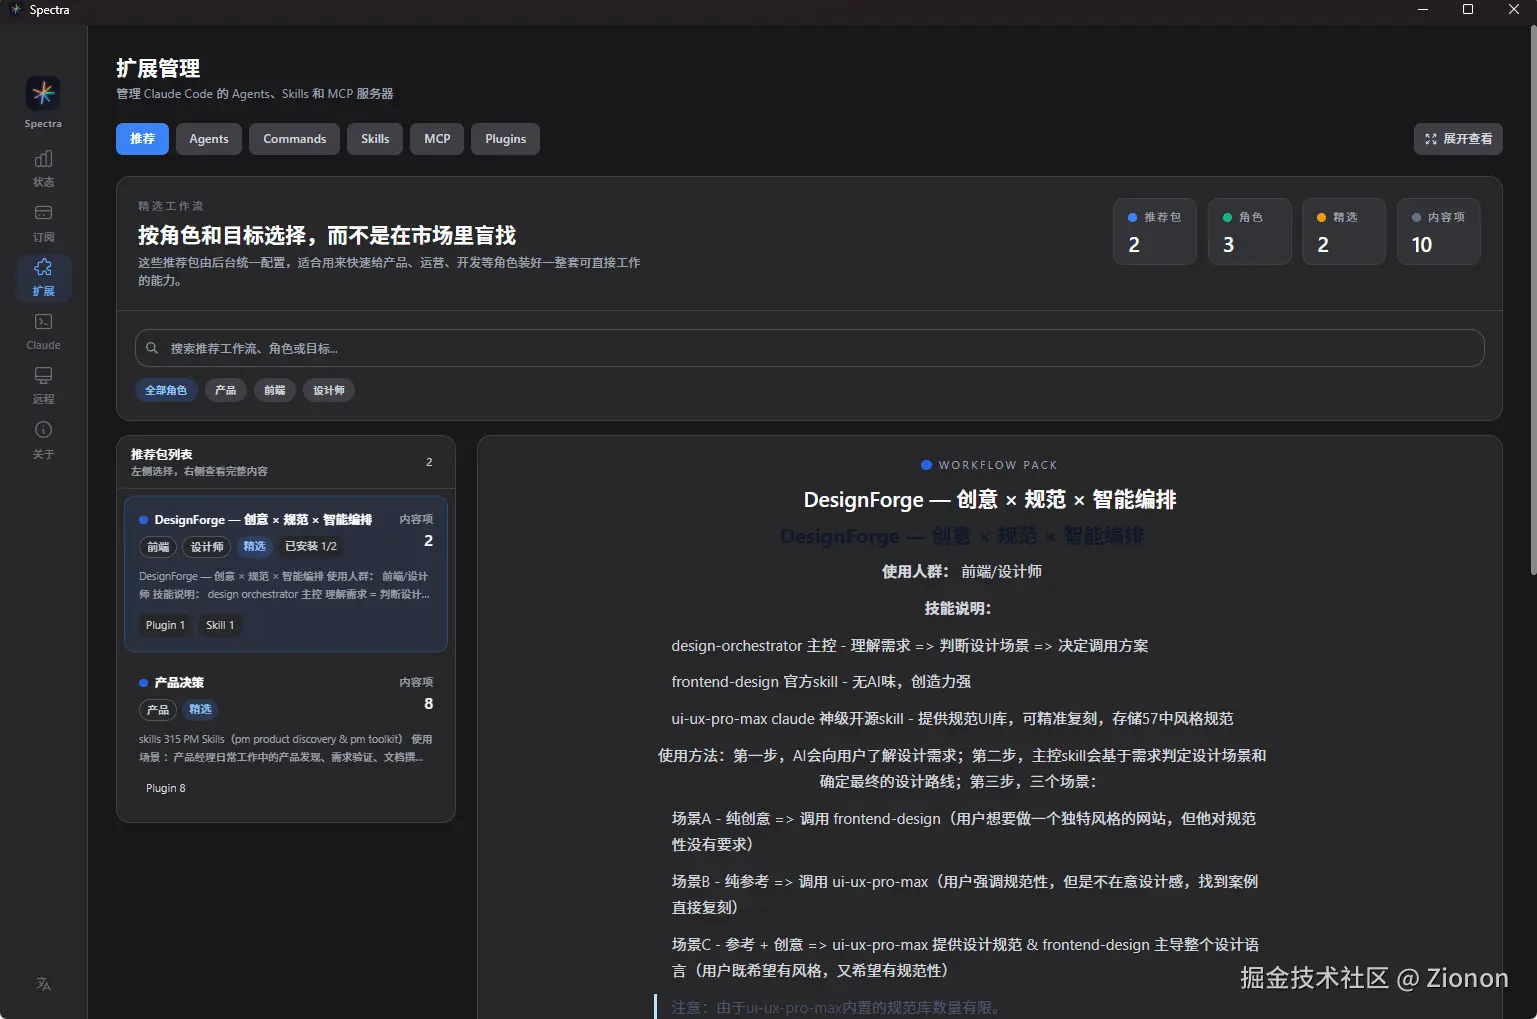Open the 关于 about icon in sidebar
Viewport: 1537px width, 1019px height.
(43, 430)
